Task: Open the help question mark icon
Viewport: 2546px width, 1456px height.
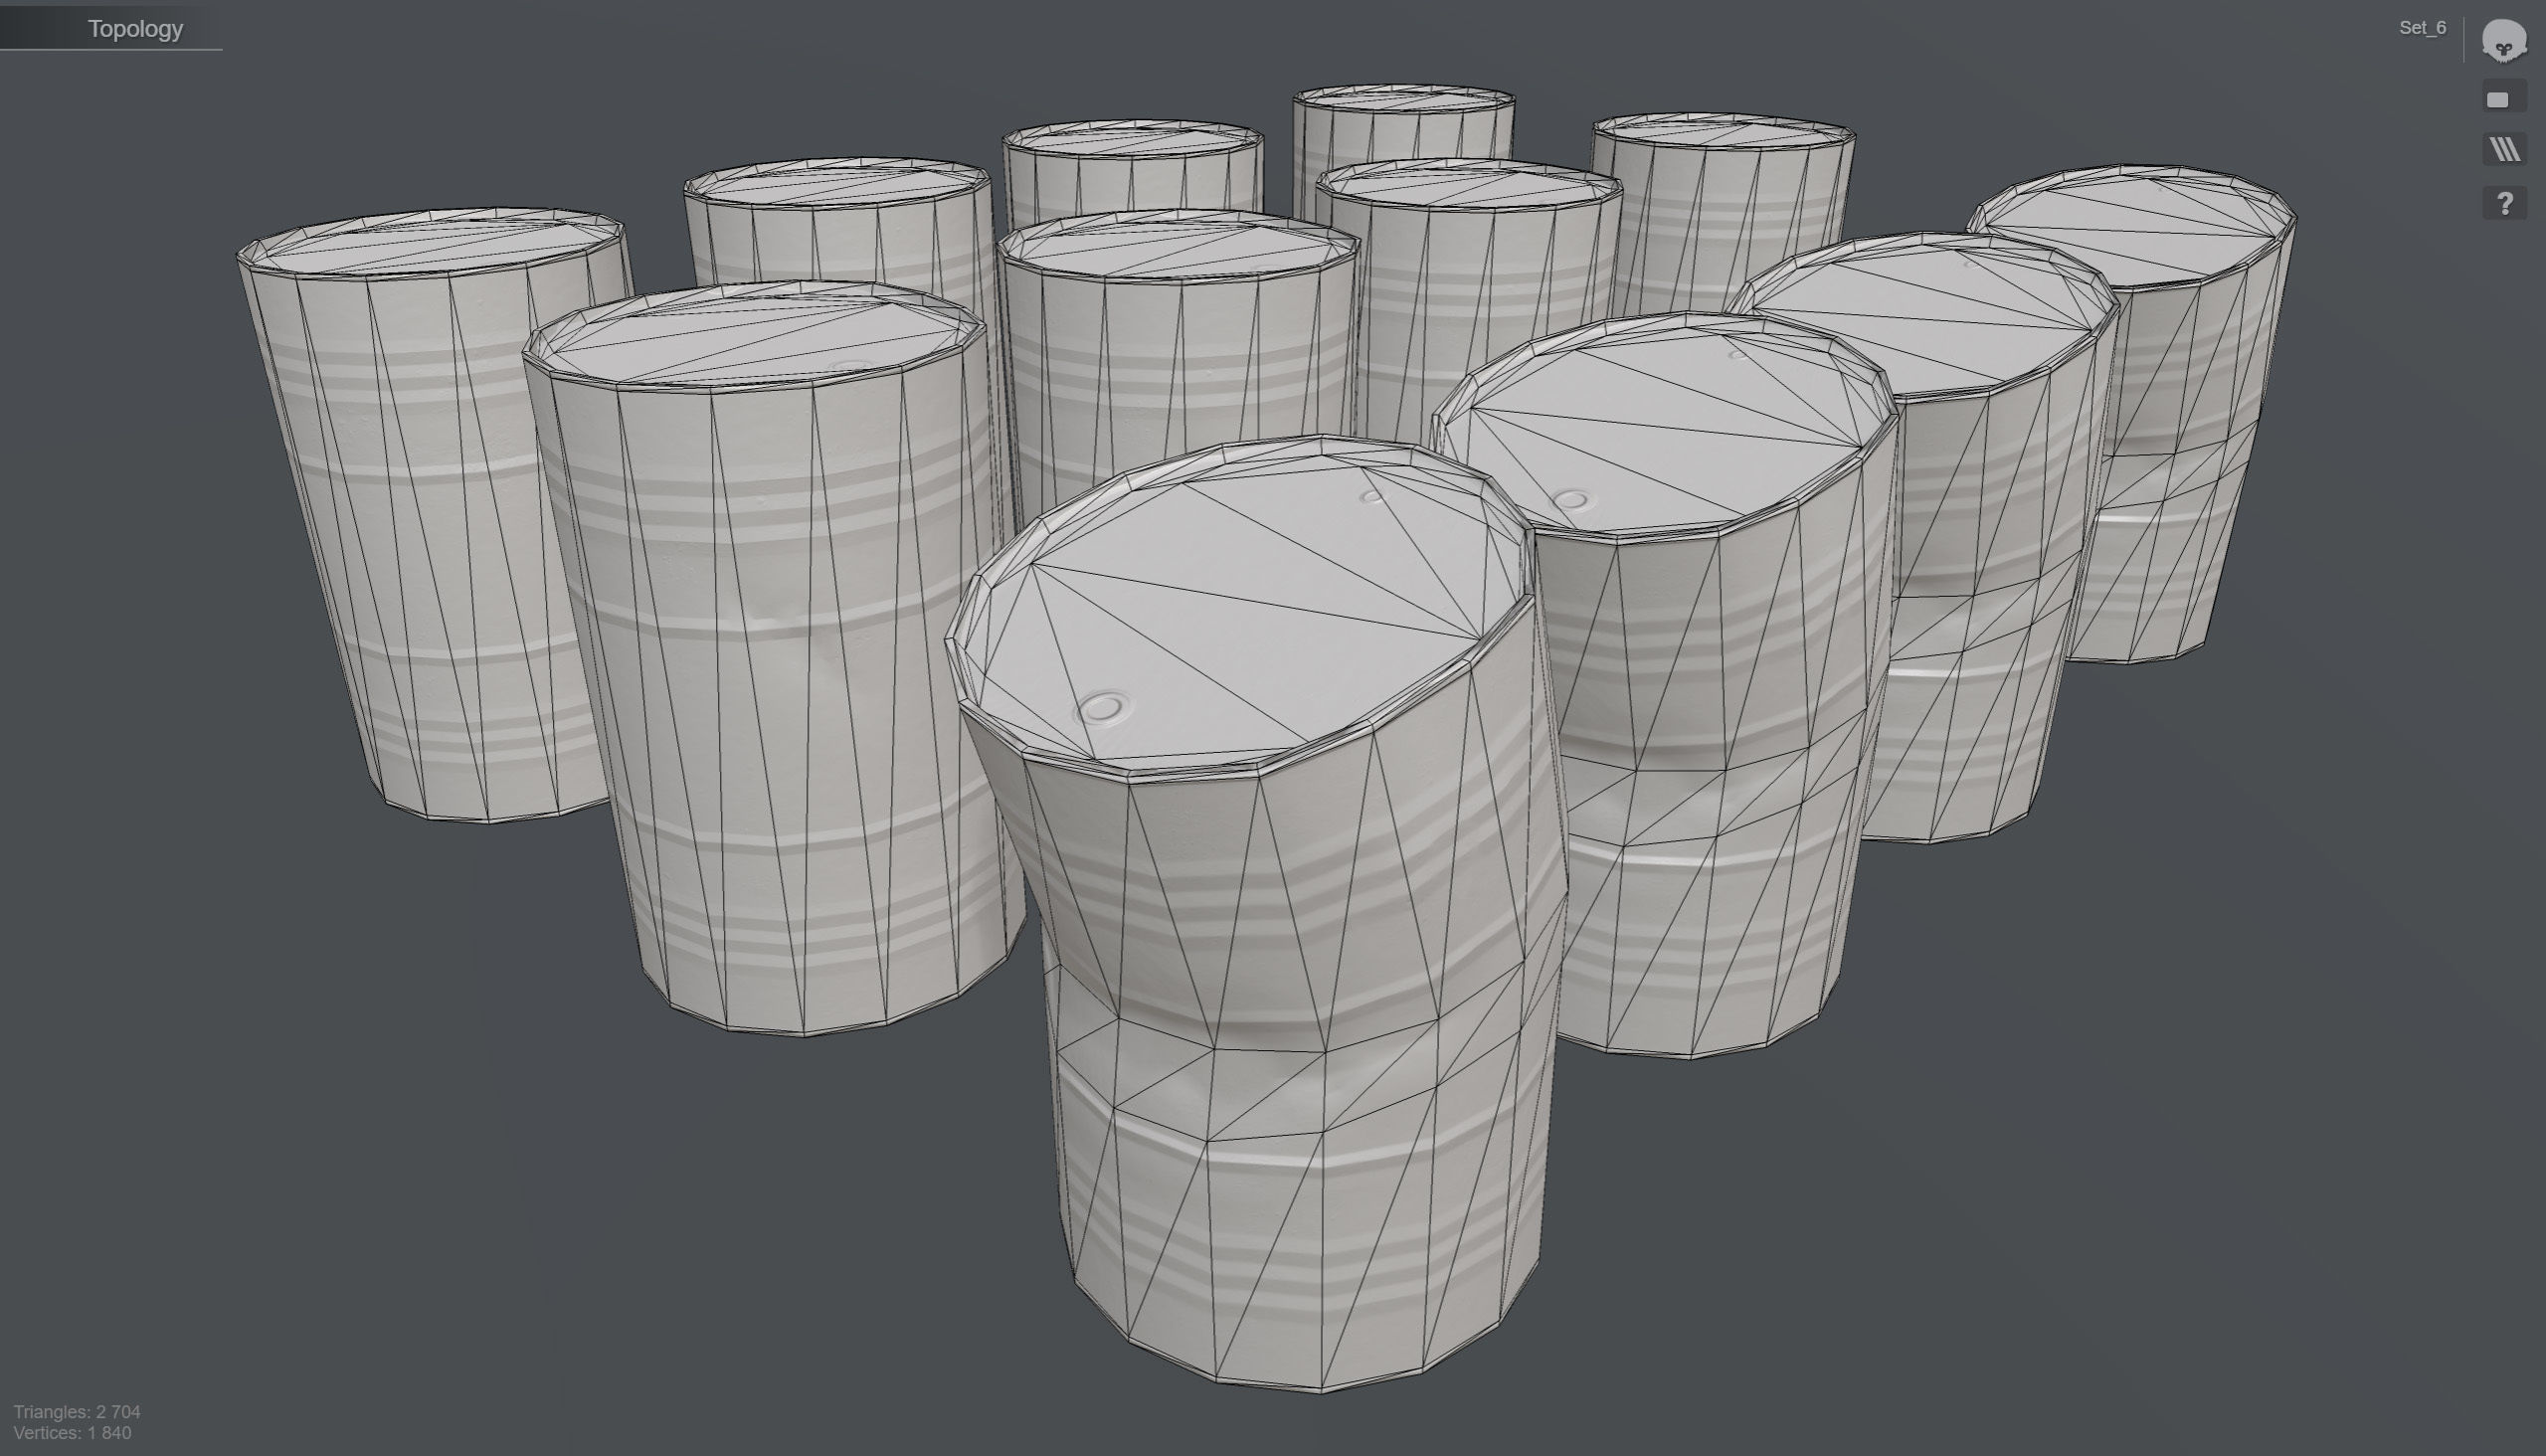Action: [x=2504, y=204]
